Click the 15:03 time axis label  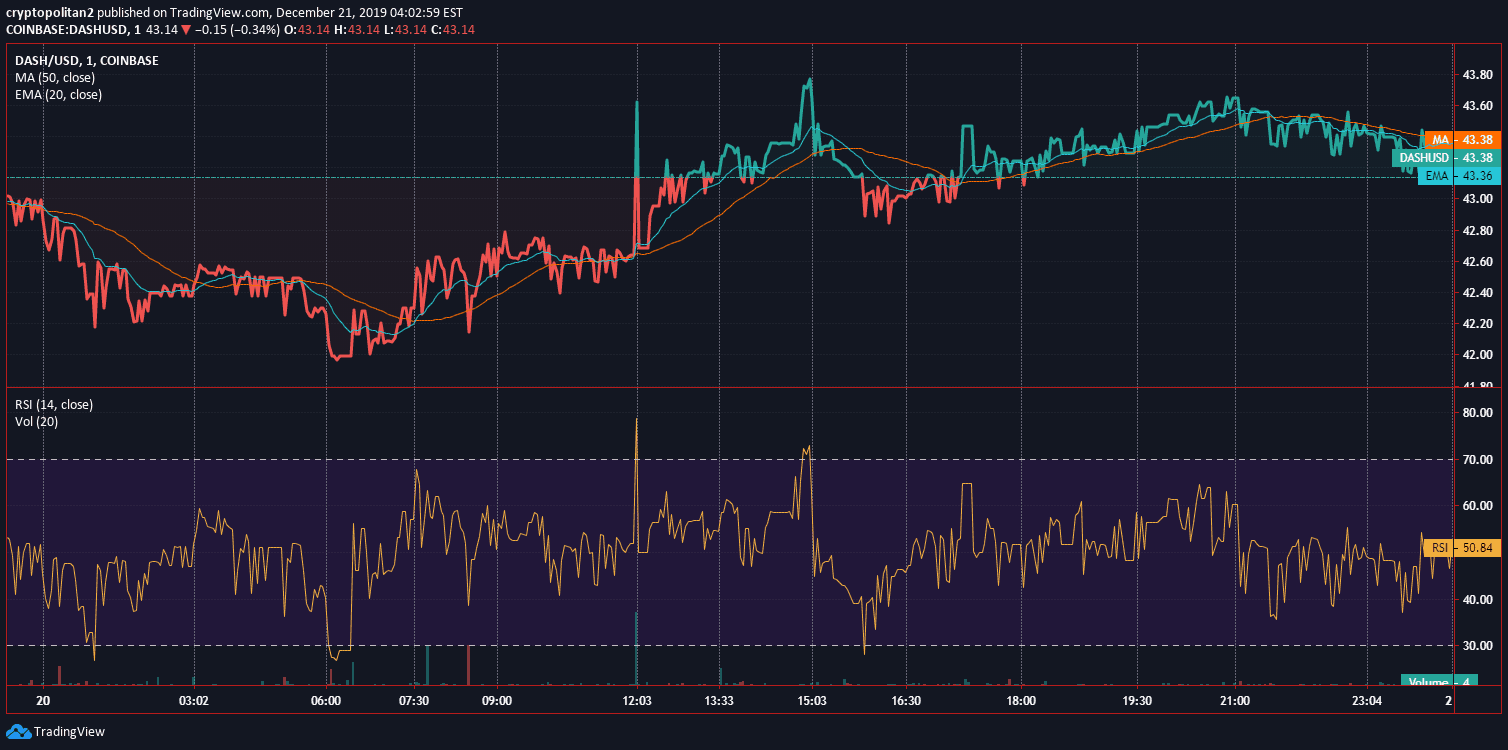(811, 701)
